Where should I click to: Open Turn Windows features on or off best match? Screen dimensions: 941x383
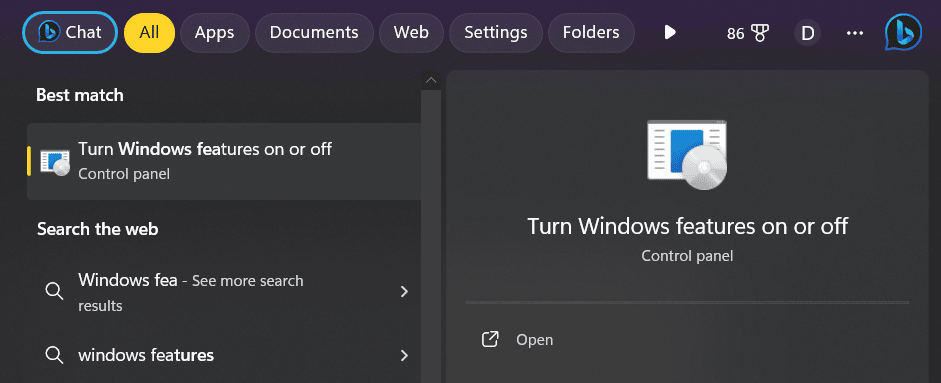click(x=224, y=161)
